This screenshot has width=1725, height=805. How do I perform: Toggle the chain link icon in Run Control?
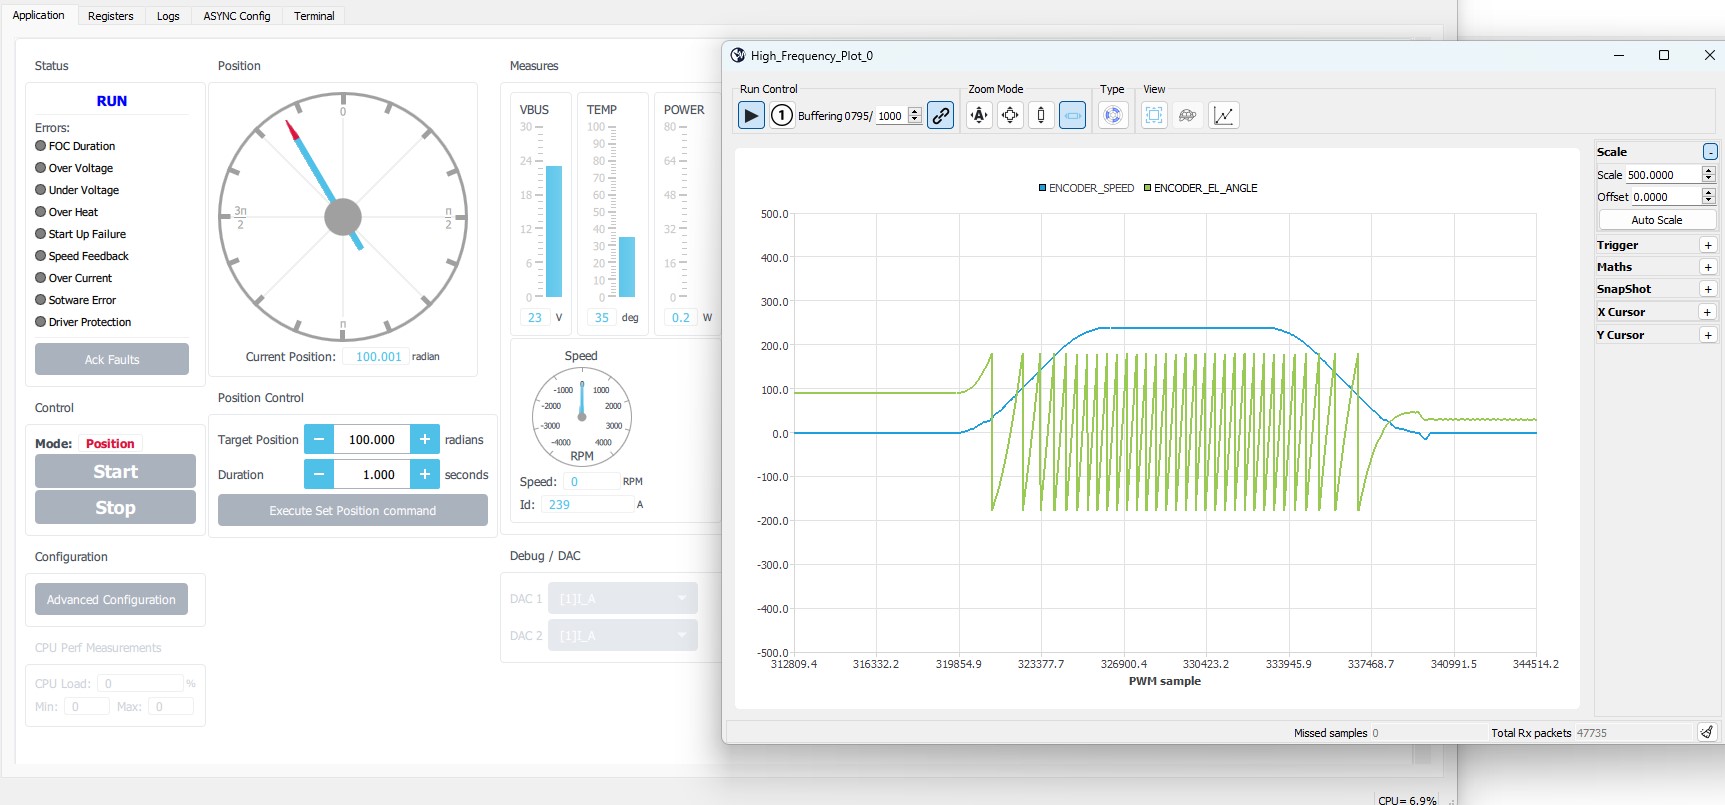(940, 116)
